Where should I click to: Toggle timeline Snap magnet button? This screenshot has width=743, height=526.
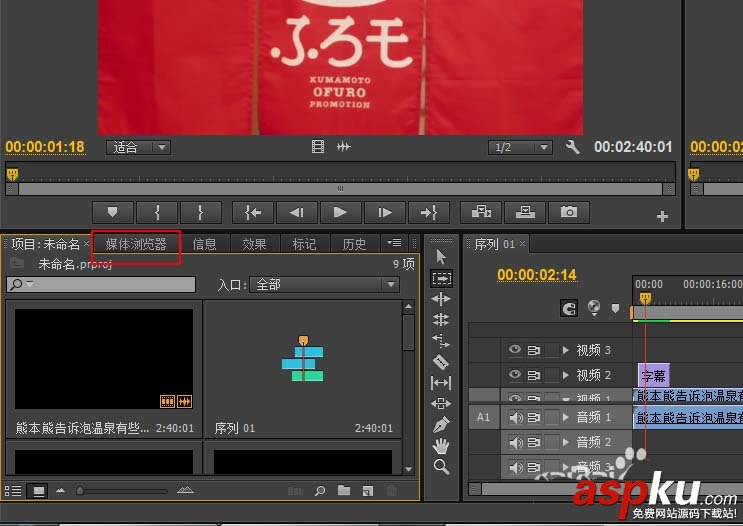click(569, 309)
